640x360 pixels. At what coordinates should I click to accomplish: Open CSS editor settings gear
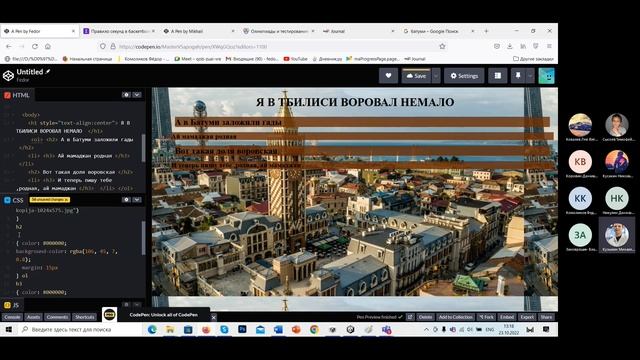click(126, 200)
